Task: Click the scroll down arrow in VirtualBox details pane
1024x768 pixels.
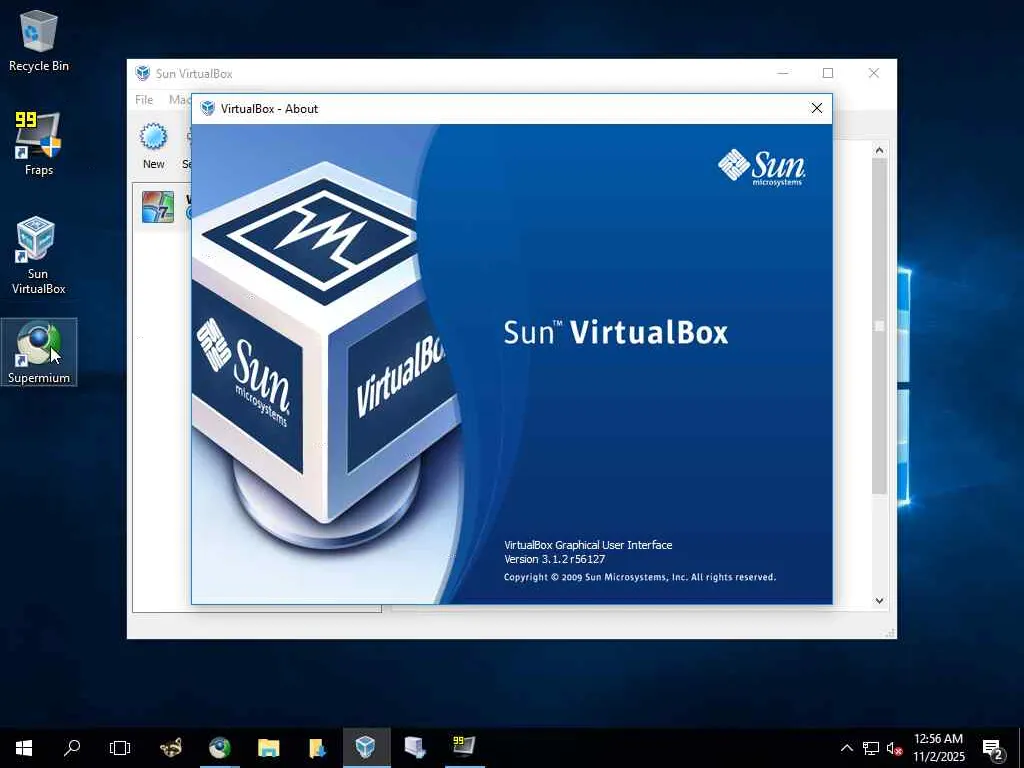Action: tap(879, 601)
